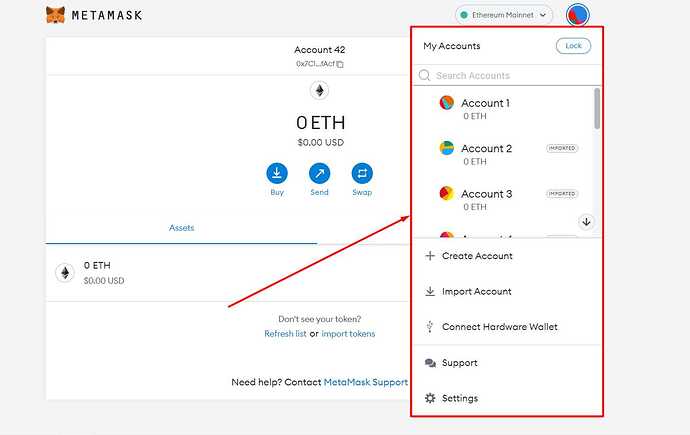690x435 pixels.
Task: Click the search magnifier icon
Action: [x=424, y=75]
